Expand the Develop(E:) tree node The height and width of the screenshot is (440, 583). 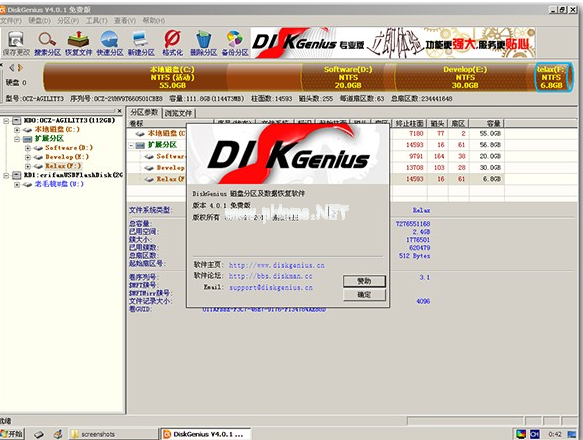click(x=28, y=157)
